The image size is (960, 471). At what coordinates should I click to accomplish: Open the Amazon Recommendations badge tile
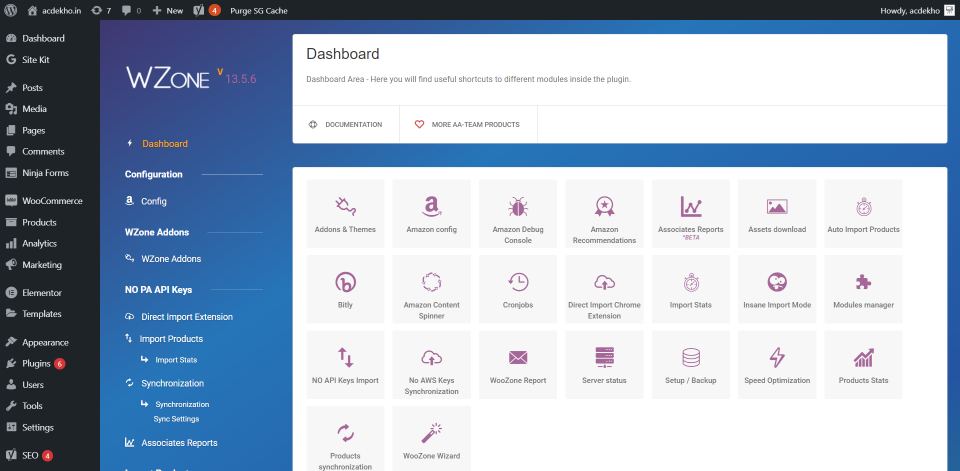coord(604,214)
